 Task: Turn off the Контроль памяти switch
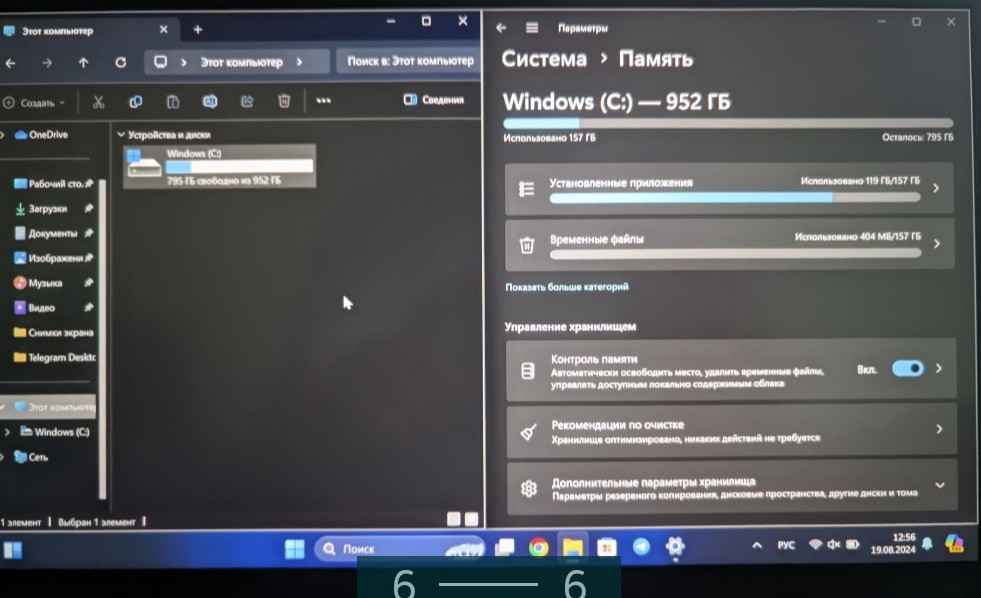point(907,368)
